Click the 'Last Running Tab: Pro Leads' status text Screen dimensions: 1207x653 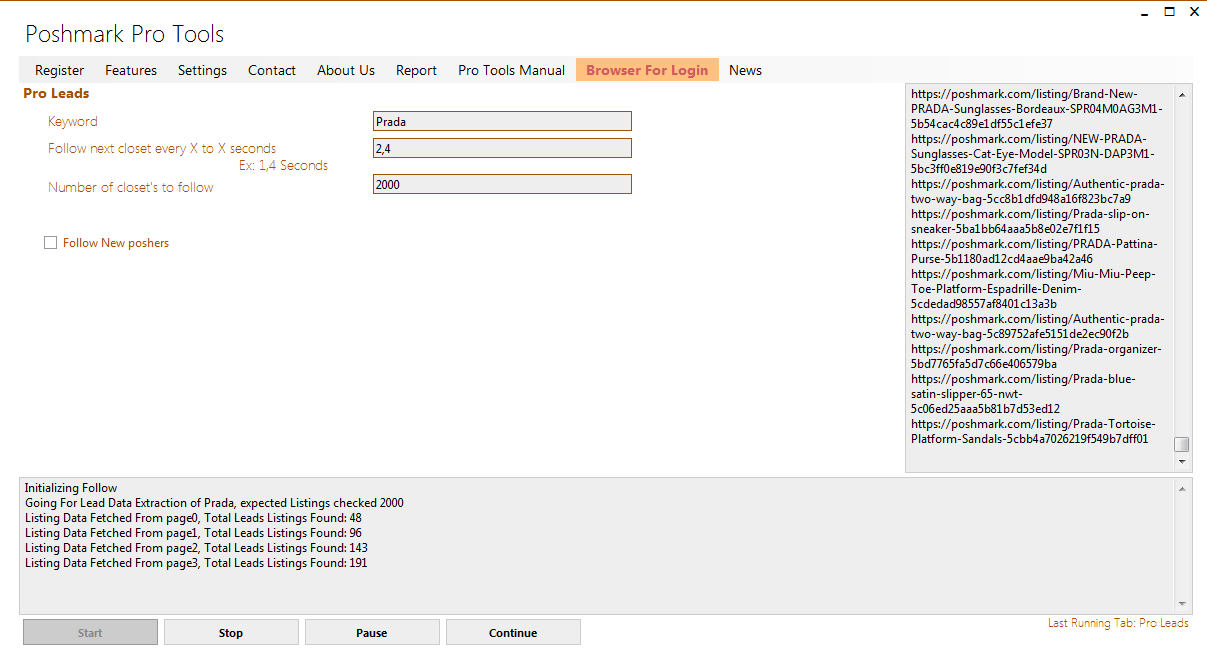point(1118,623)
